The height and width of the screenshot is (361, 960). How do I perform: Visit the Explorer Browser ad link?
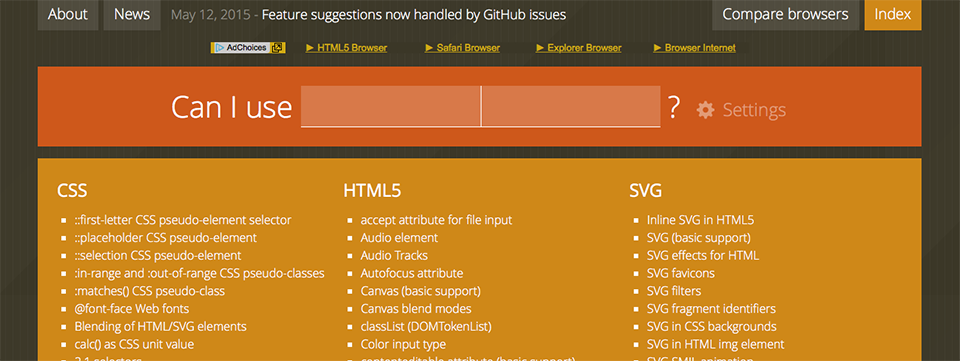pyautogui.click(x=579, y=48)
